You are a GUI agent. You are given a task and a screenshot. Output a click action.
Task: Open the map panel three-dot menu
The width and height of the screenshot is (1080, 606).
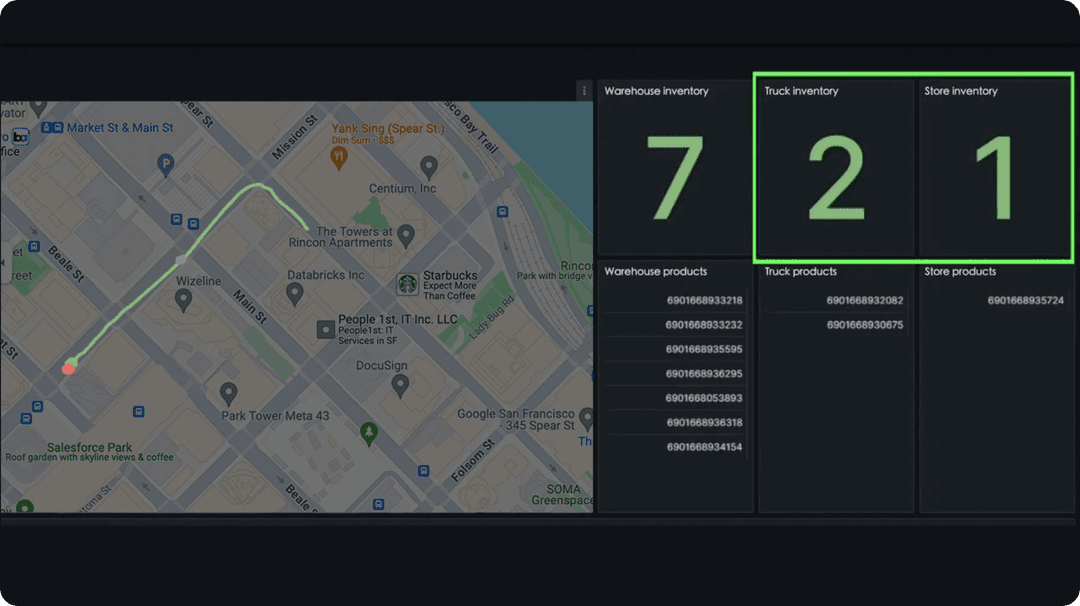[585, 91]
